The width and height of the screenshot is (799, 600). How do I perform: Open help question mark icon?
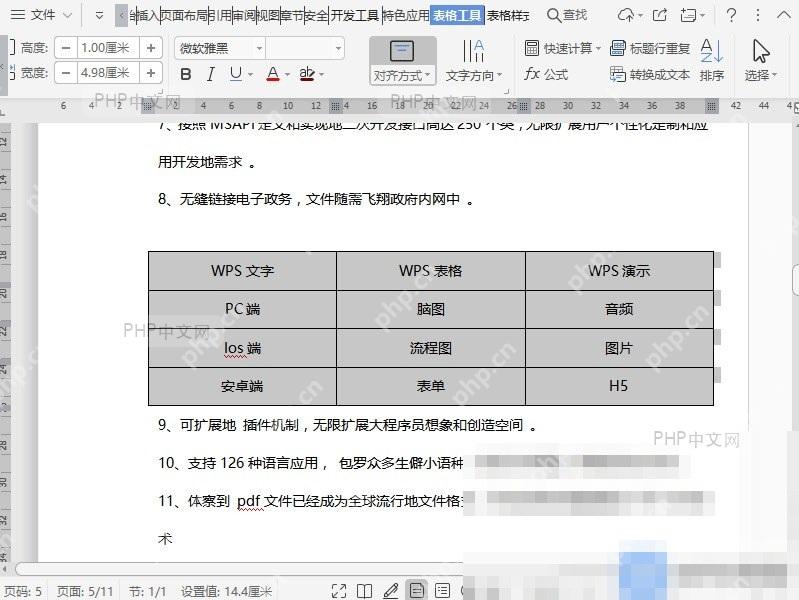coord(731,15)
